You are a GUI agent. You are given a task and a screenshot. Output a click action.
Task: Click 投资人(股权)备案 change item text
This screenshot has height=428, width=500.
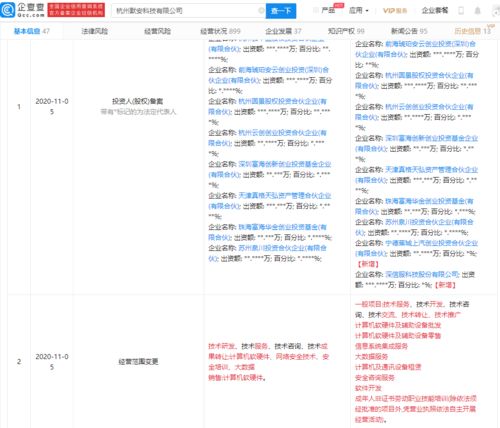pos(137,101)
